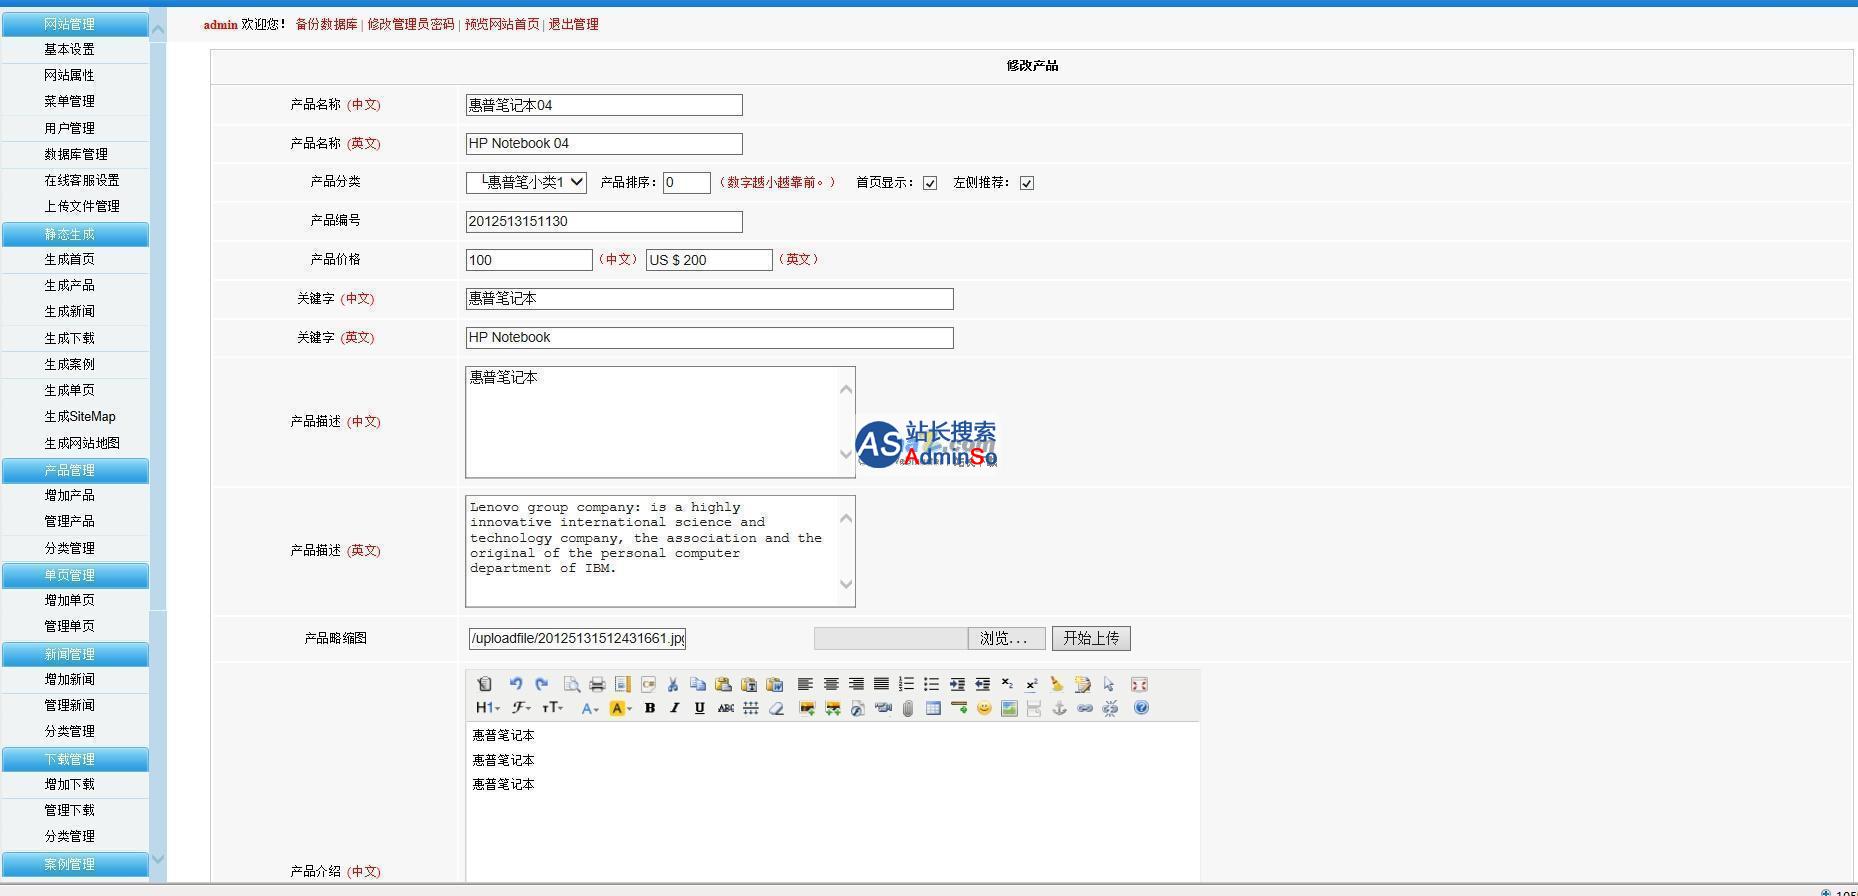Click the Undo icon in editor toolbar
Screen dimensions: 1858x896
click(516, 684)
